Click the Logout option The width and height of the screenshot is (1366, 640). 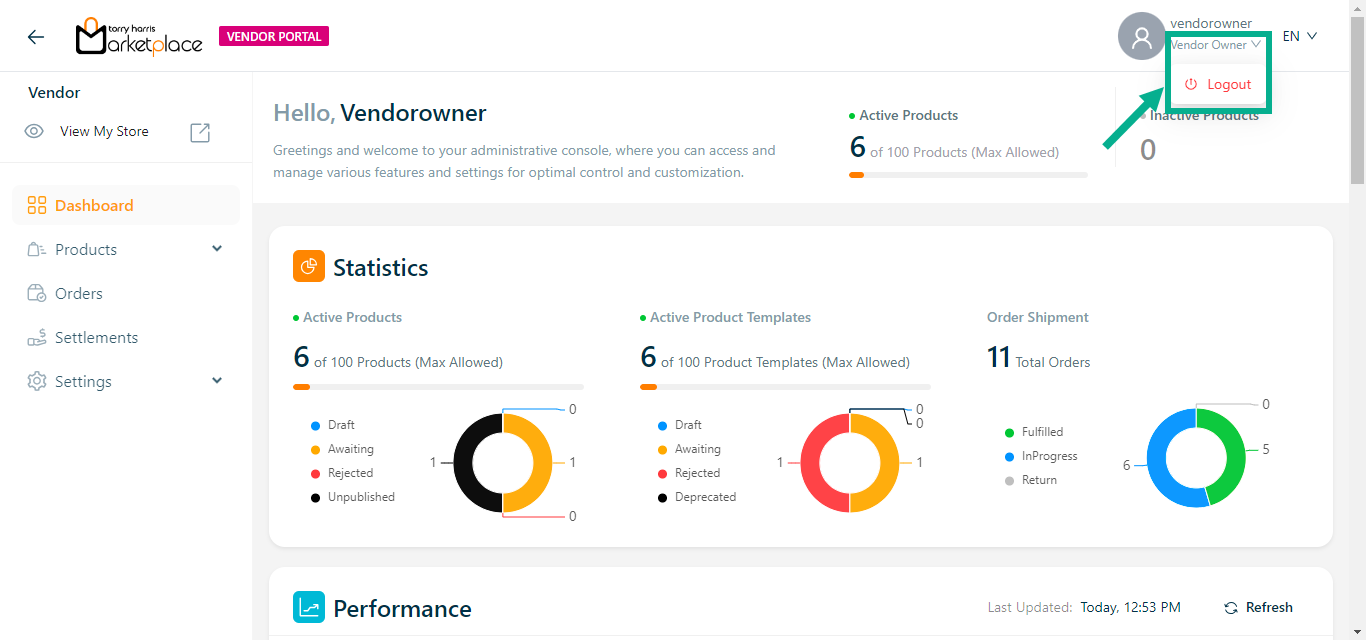1218,85
